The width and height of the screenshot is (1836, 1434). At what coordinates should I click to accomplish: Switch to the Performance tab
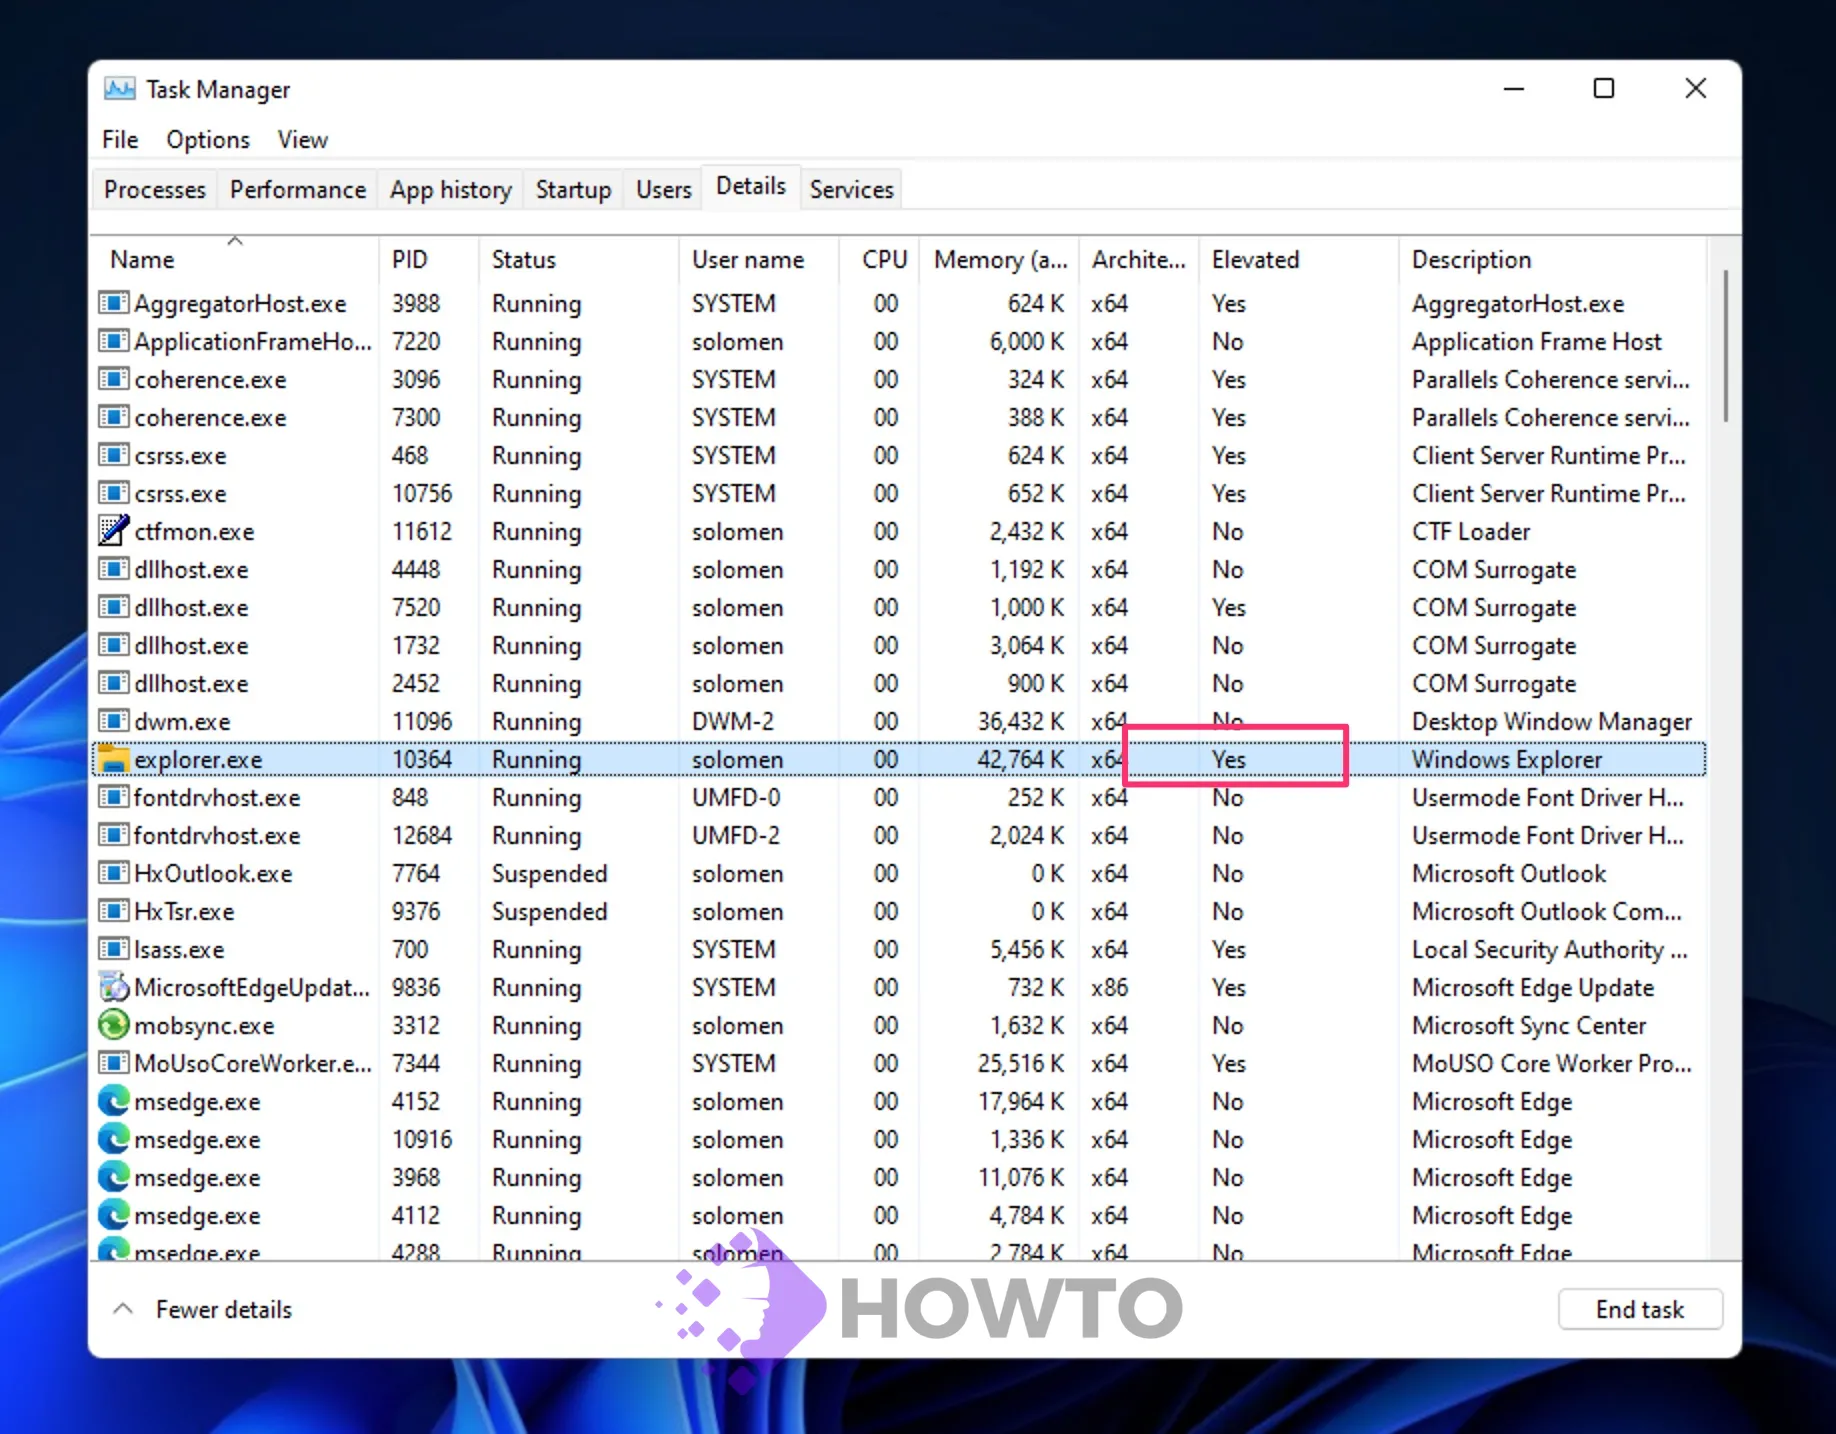pyautogui.click(x=298, y=189)
